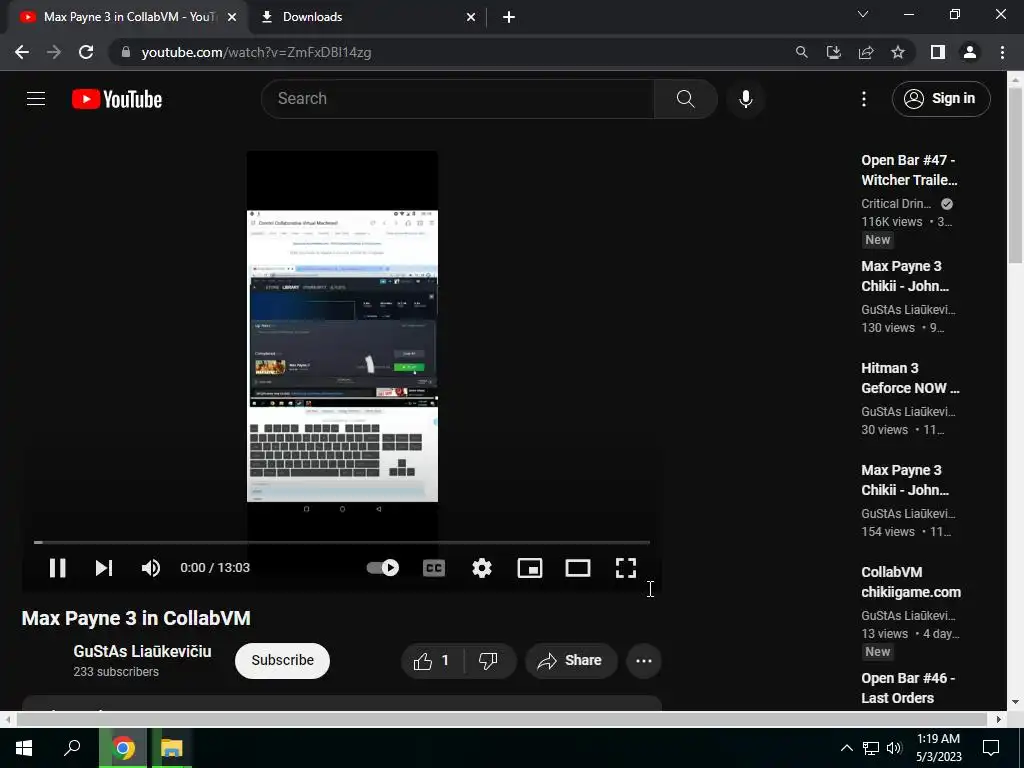The image size is (1024, 768).
Task: Click the search magnifier button
Action: [686, 99]
